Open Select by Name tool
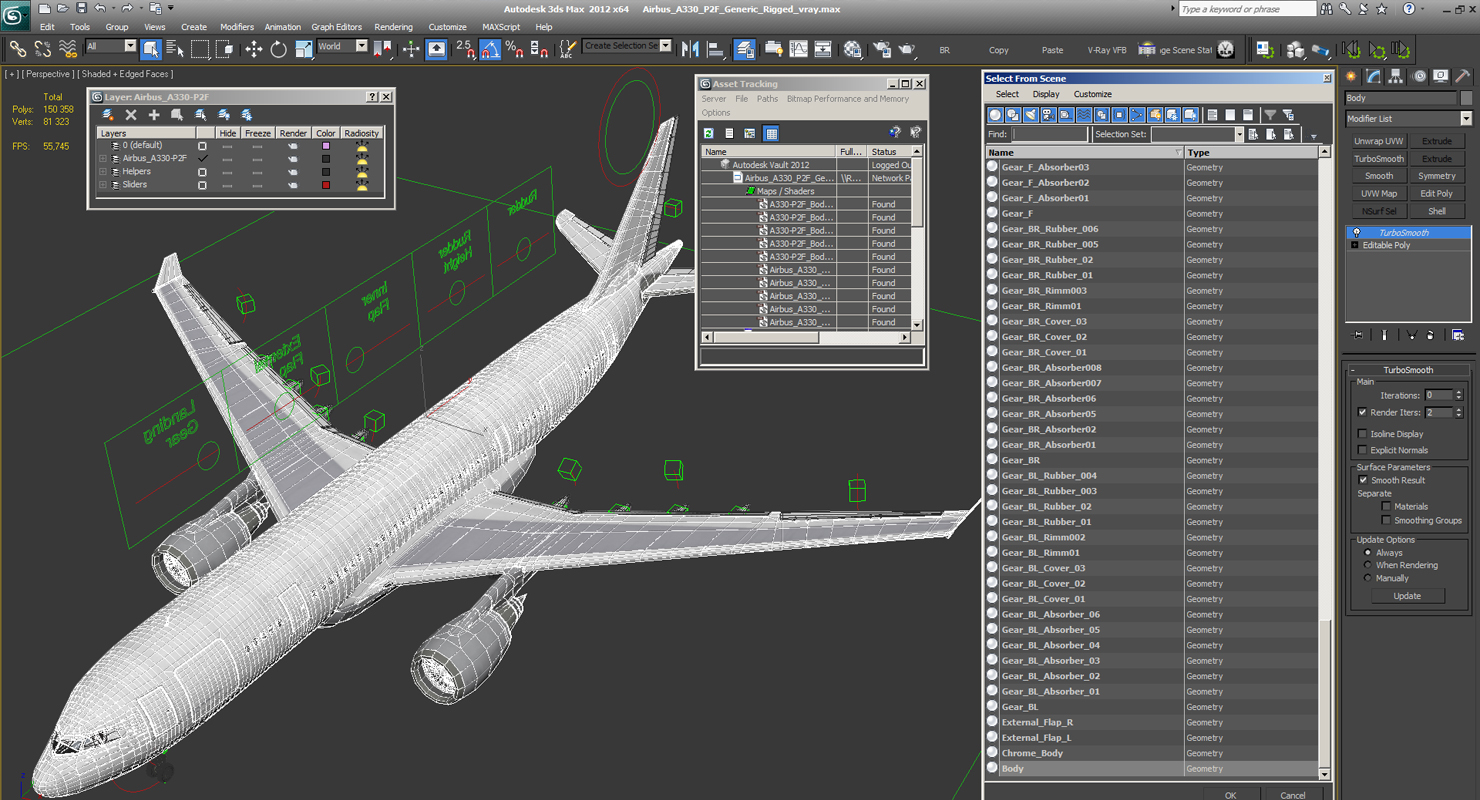The image size is (1480, 800). (175, 49)
